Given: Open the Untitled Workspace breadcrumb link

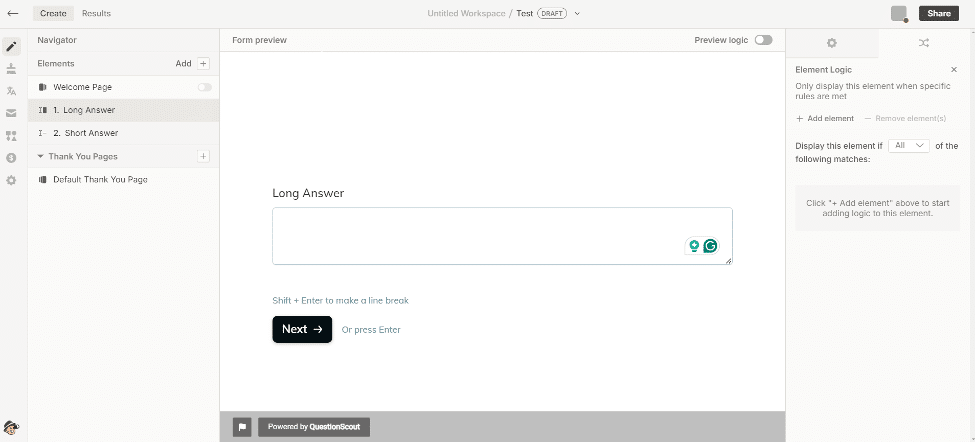Looking at the screenshot, I should (466, 14).
